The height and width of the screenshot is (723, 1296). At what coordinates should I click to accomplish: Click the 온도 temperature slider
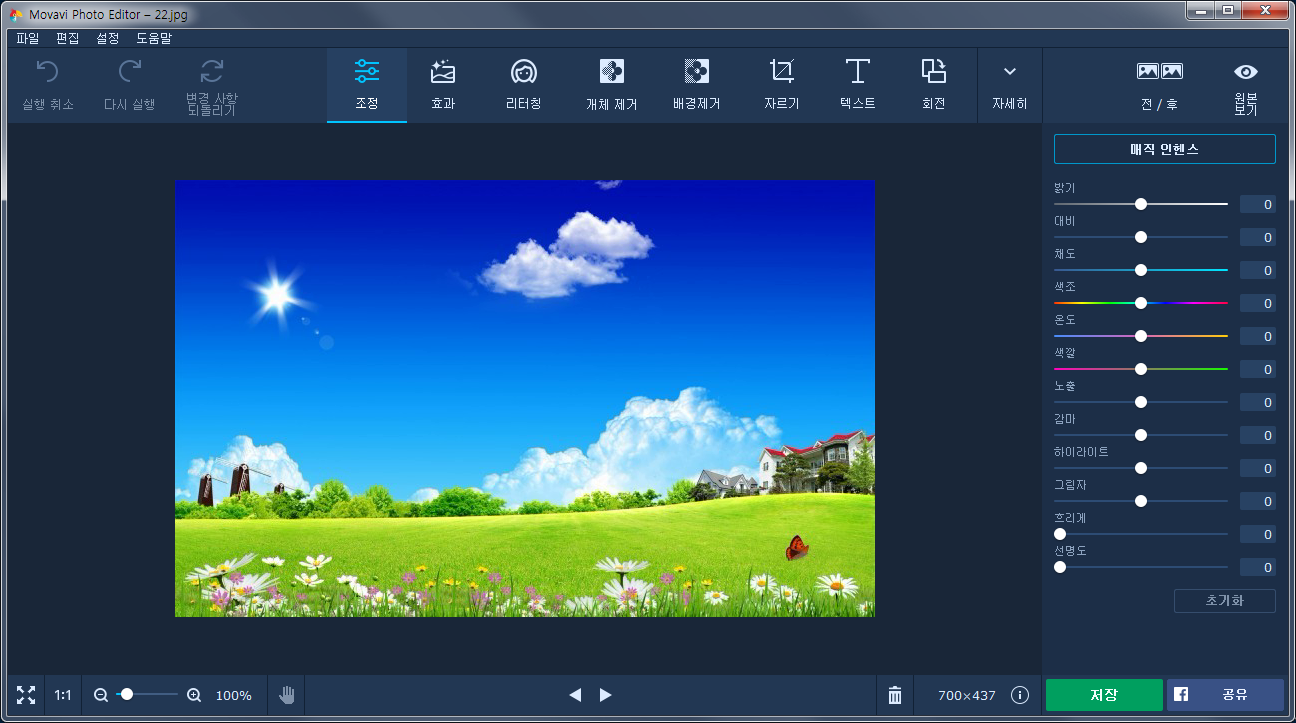(1141, 336)
